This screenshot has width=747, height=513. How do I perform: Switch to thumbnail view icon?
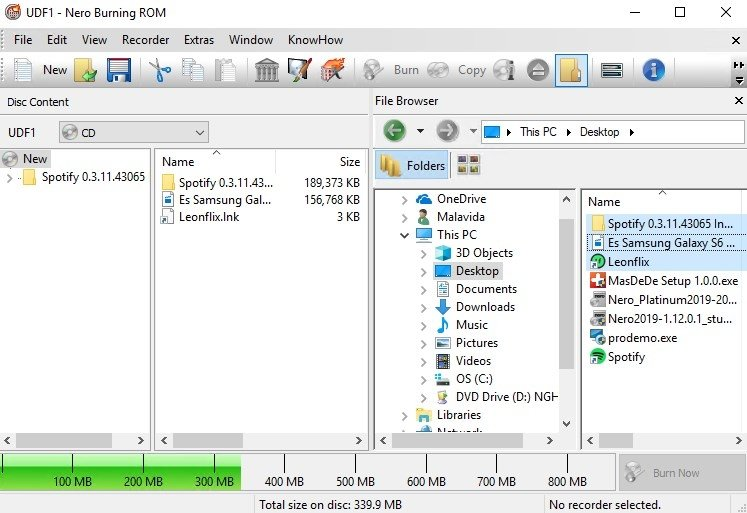click(x=468, y=165)
